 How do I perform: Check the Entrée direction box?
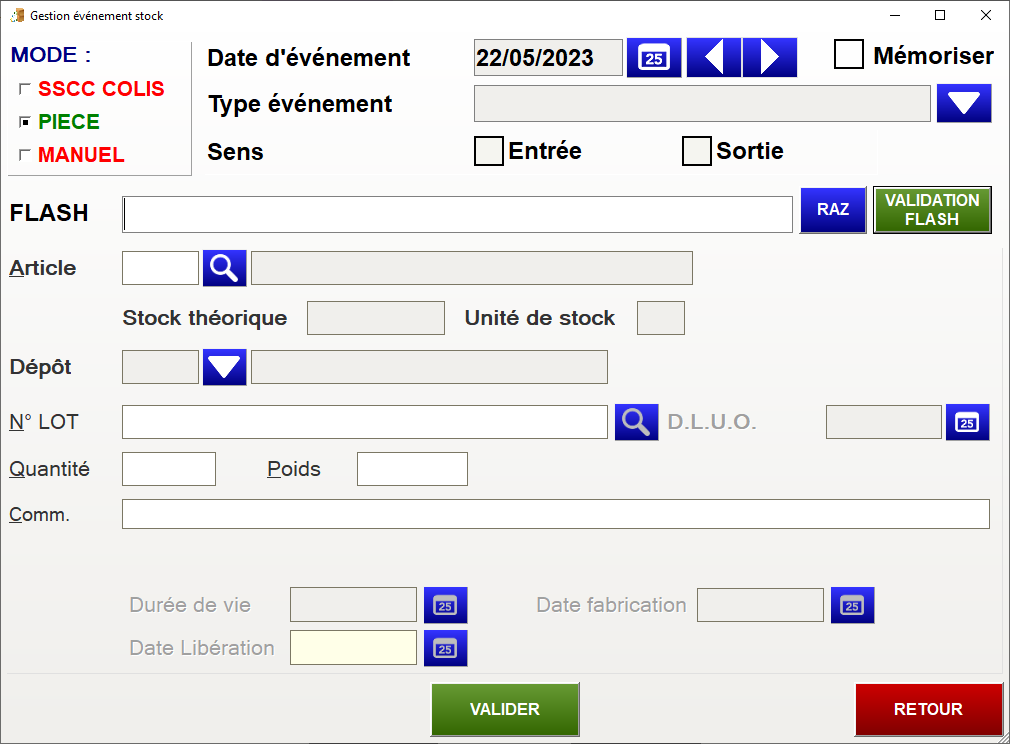point(488,151)
